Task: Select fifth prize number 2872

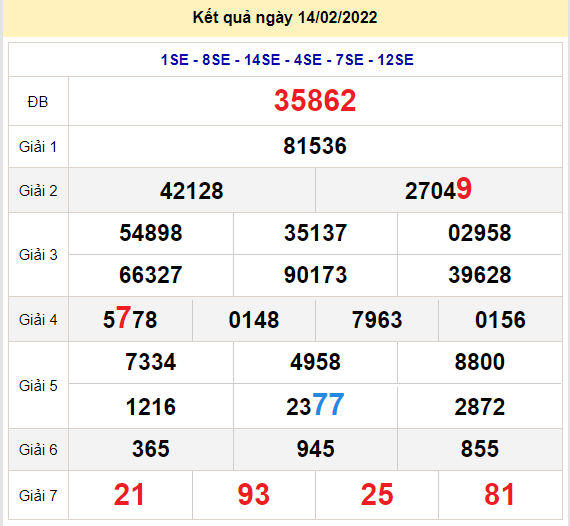Action: (x=479, y=407)
